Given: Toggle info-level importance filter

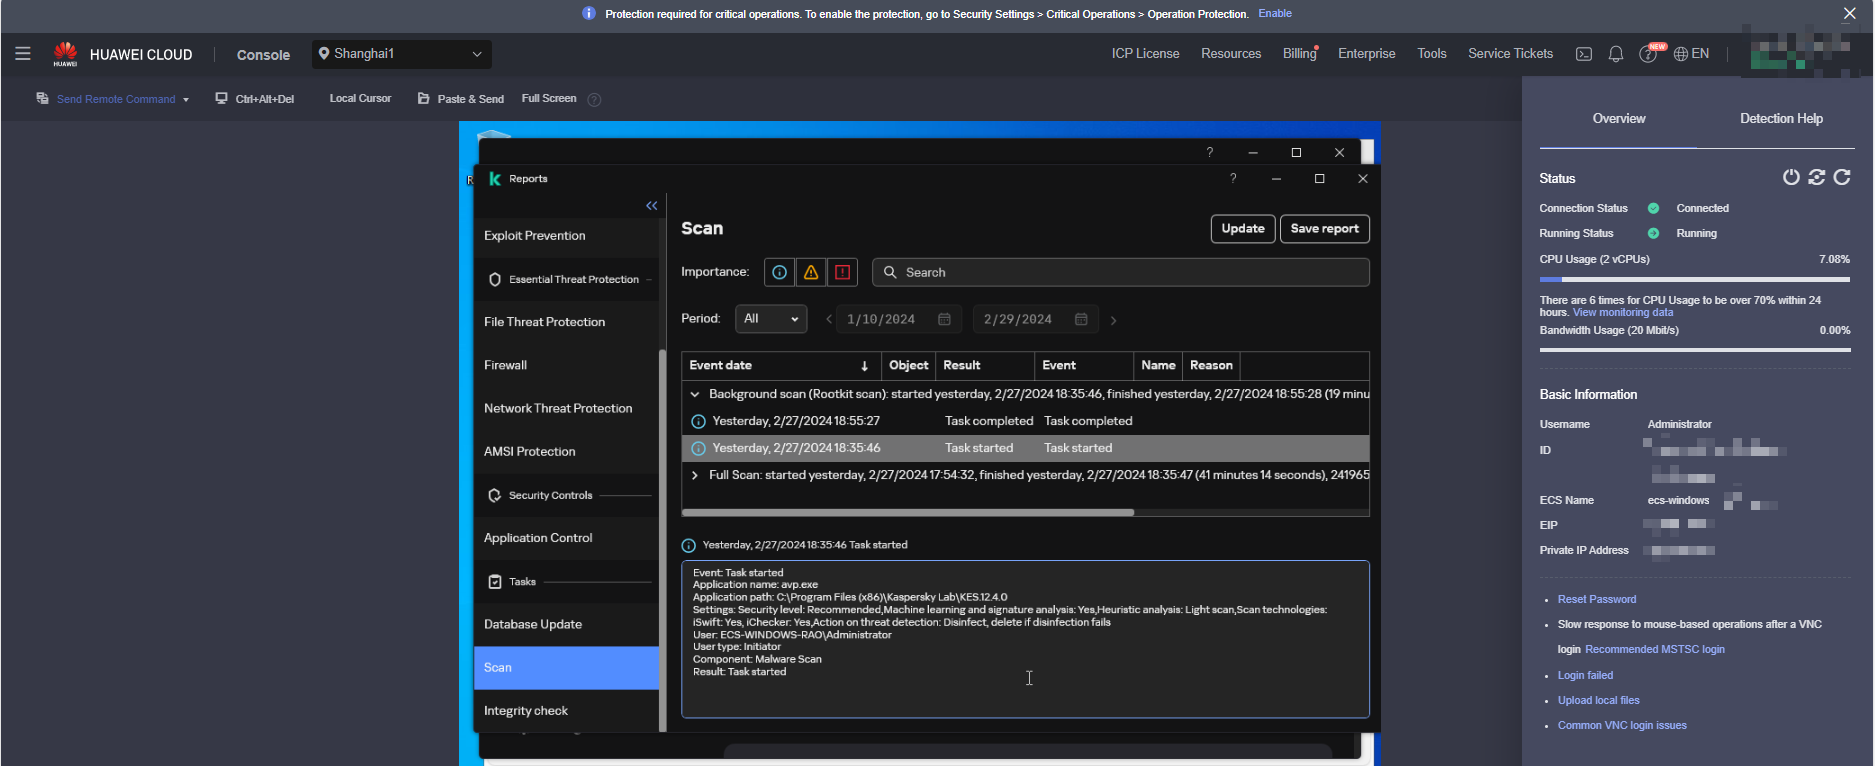Looking at the screenshot, I should [x=780, y=272].
